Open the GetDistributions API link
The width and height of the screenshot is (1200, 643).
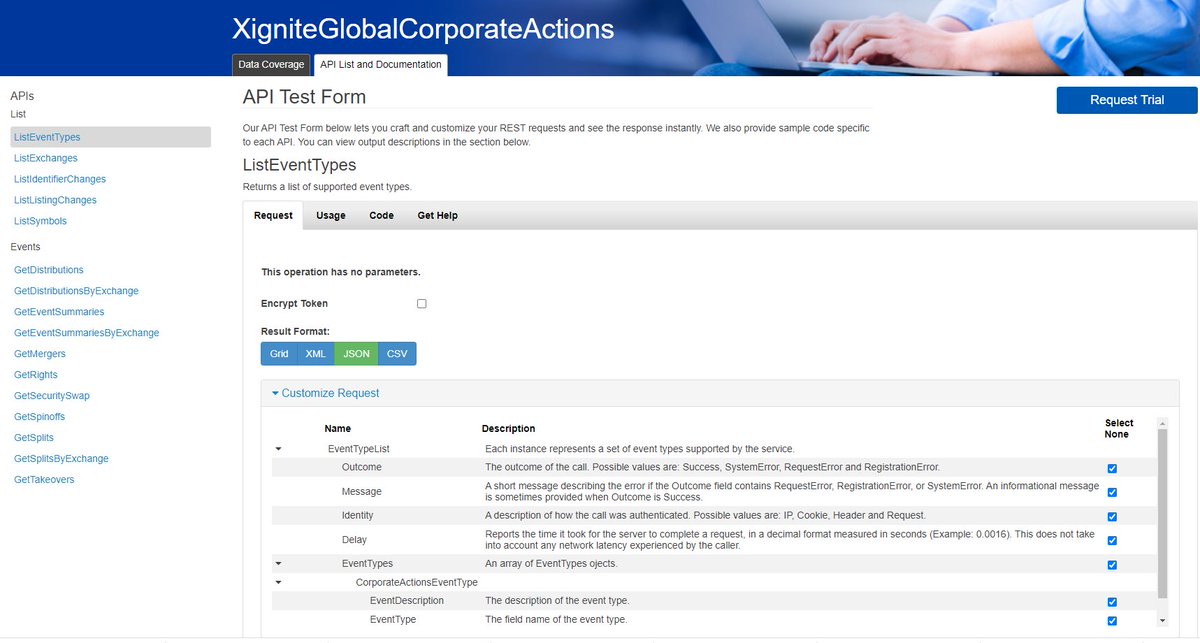tap(49, 270)
